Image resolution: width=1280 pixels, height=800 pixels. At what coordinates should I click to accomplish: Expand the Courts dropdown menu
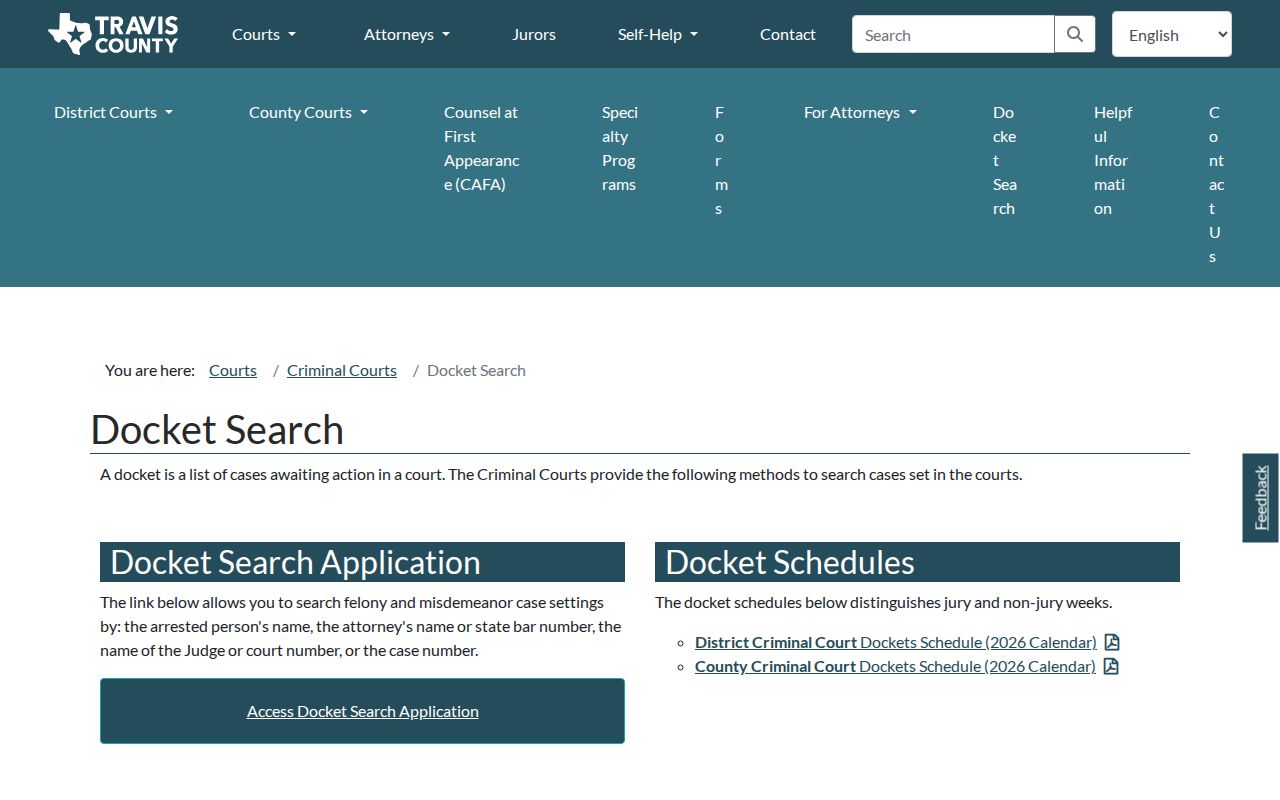pos(264,34)
